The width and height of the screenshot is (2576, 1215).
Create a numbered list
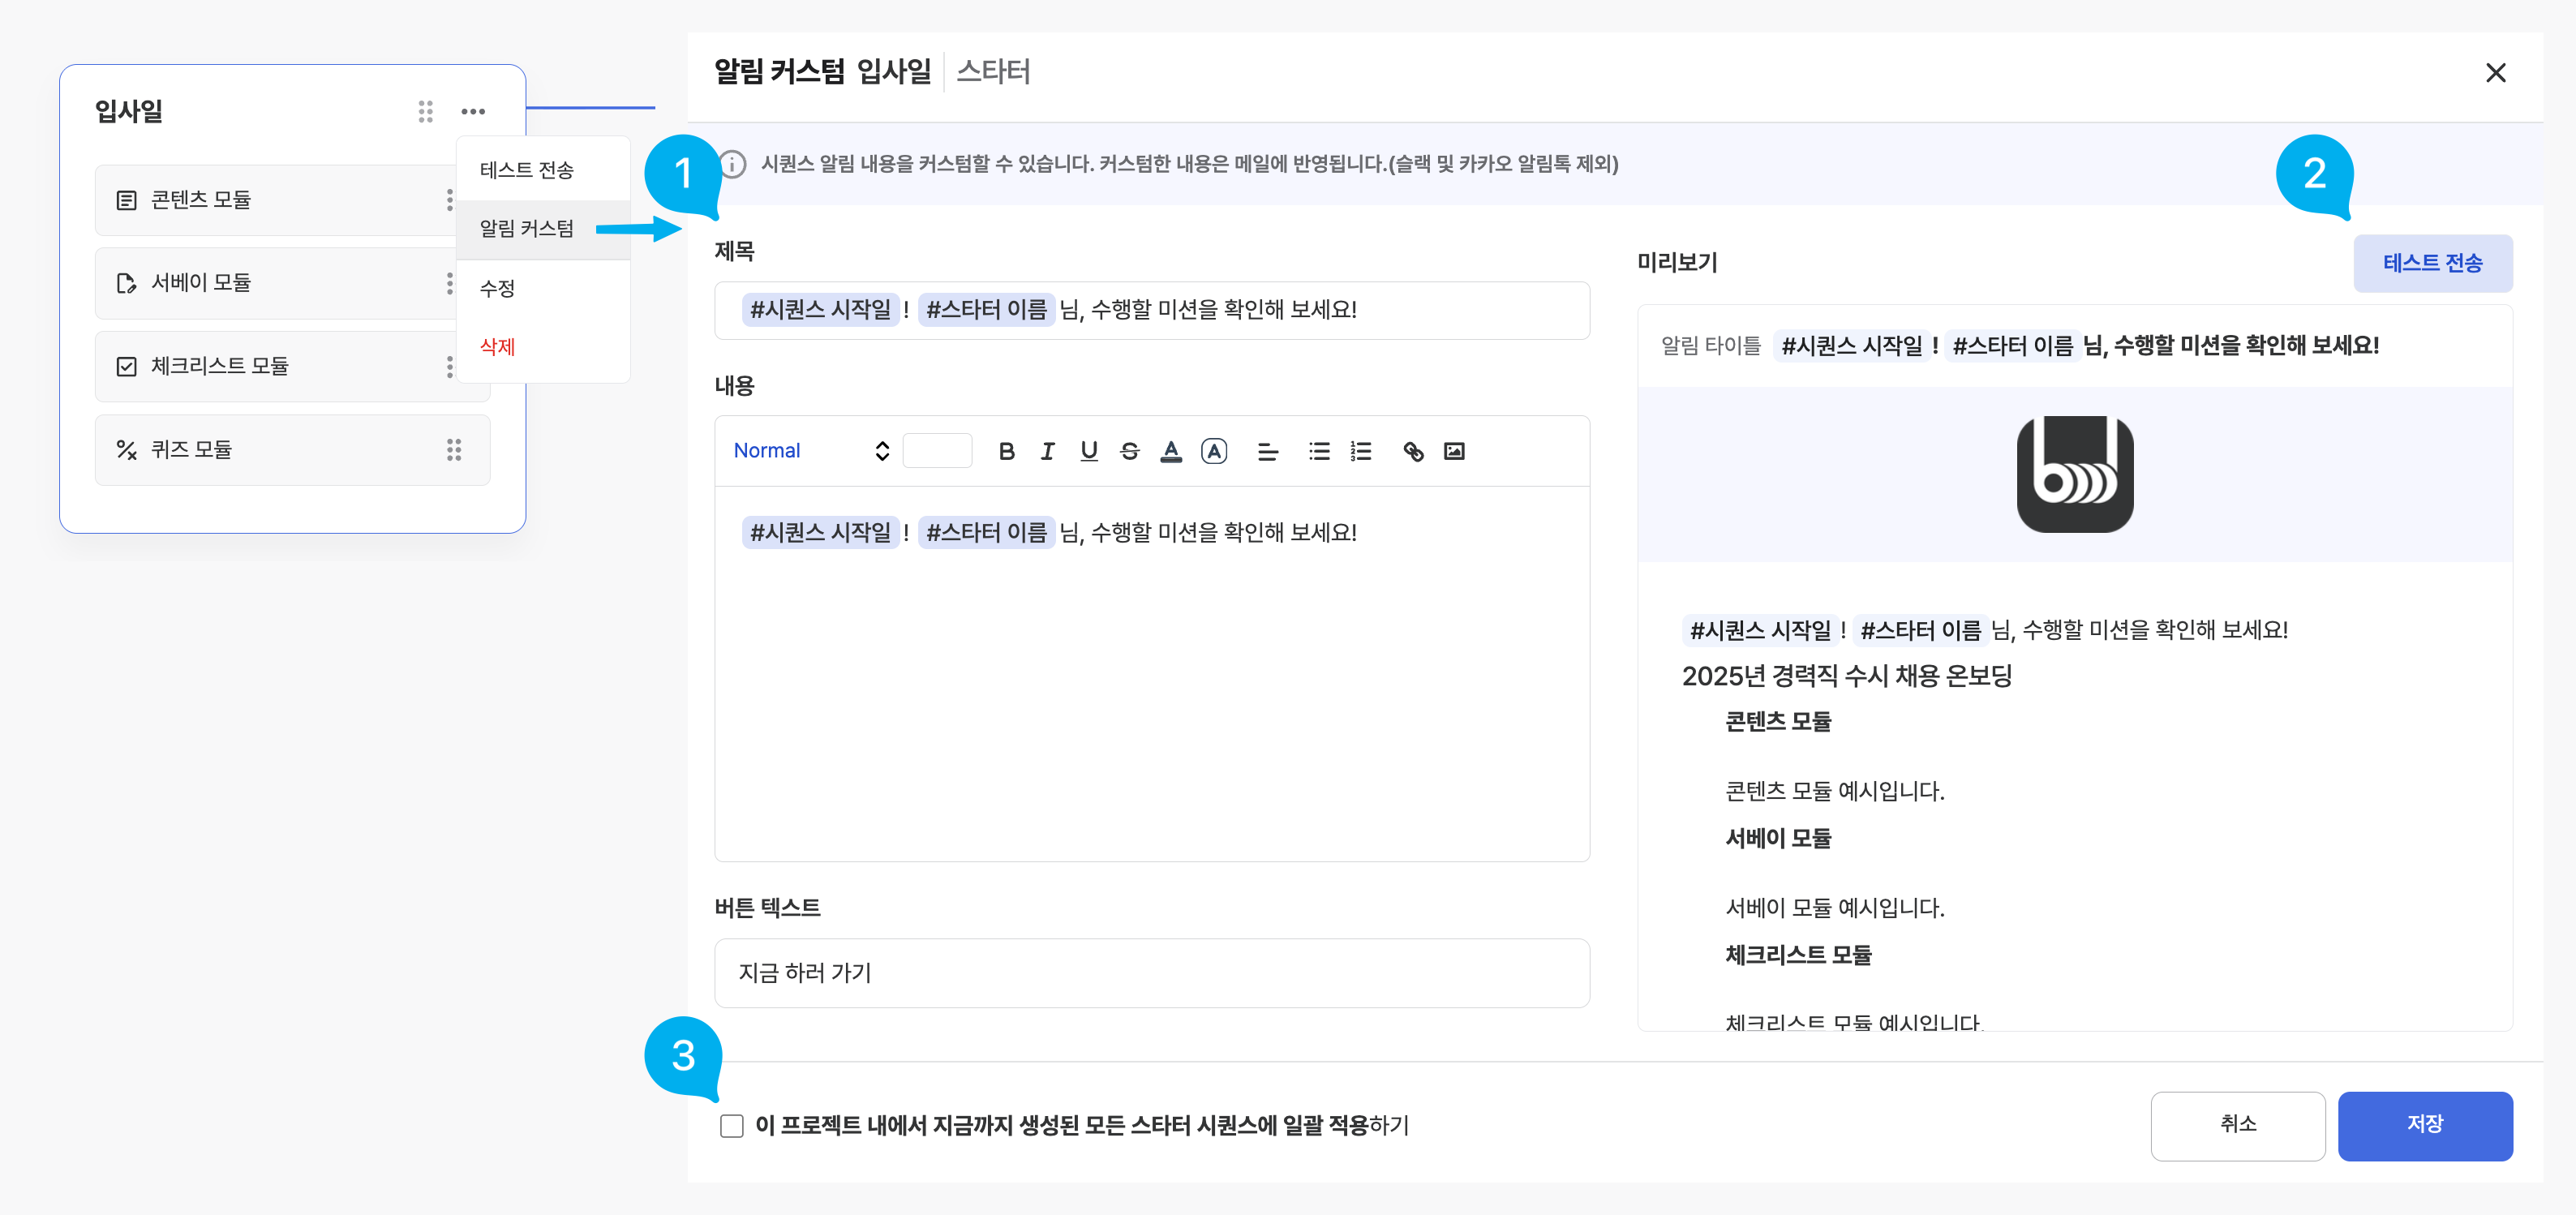1360,451
